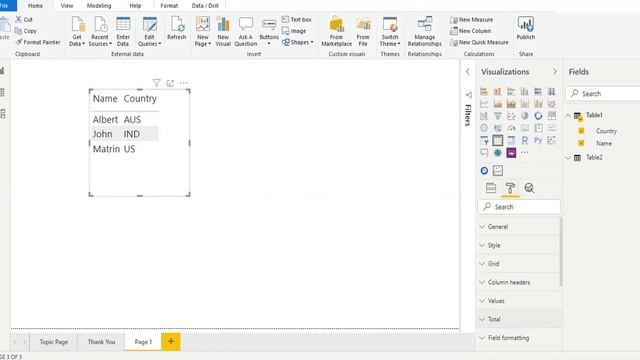This screenshot has height=360, width=640.
Task: Open the View ribbon tab
Action: tap(67, 6)
